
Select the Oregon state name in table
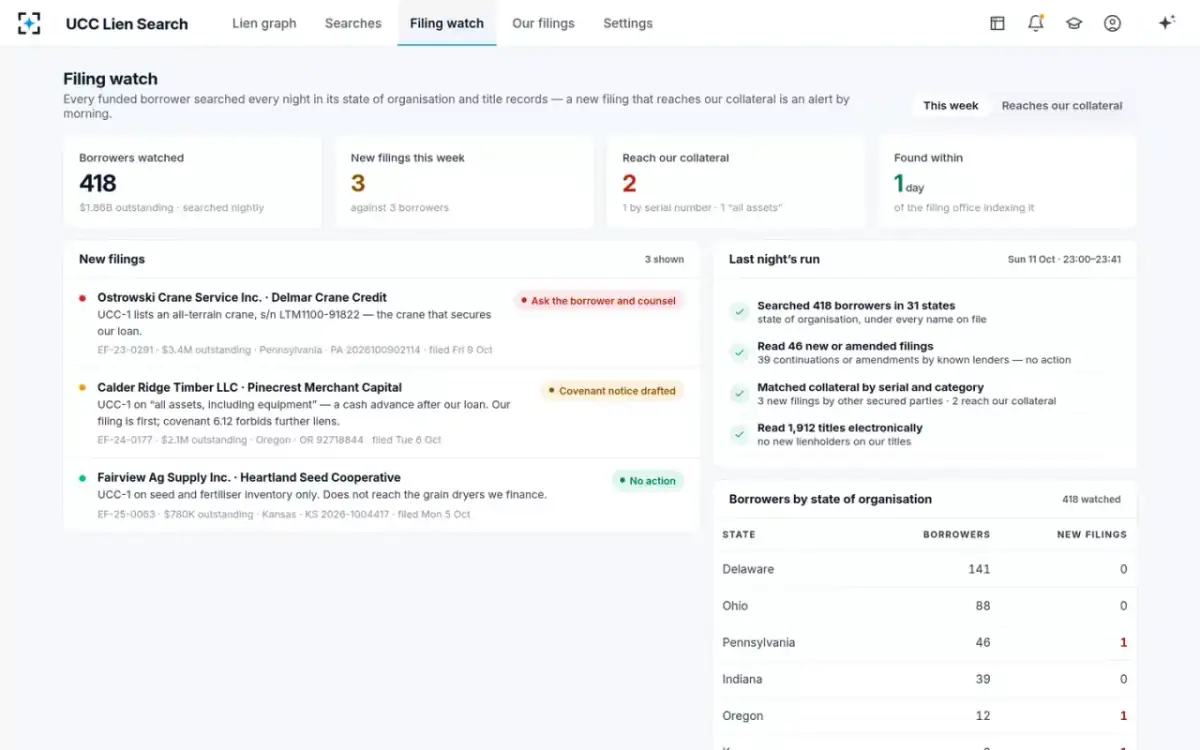point(743,716)
